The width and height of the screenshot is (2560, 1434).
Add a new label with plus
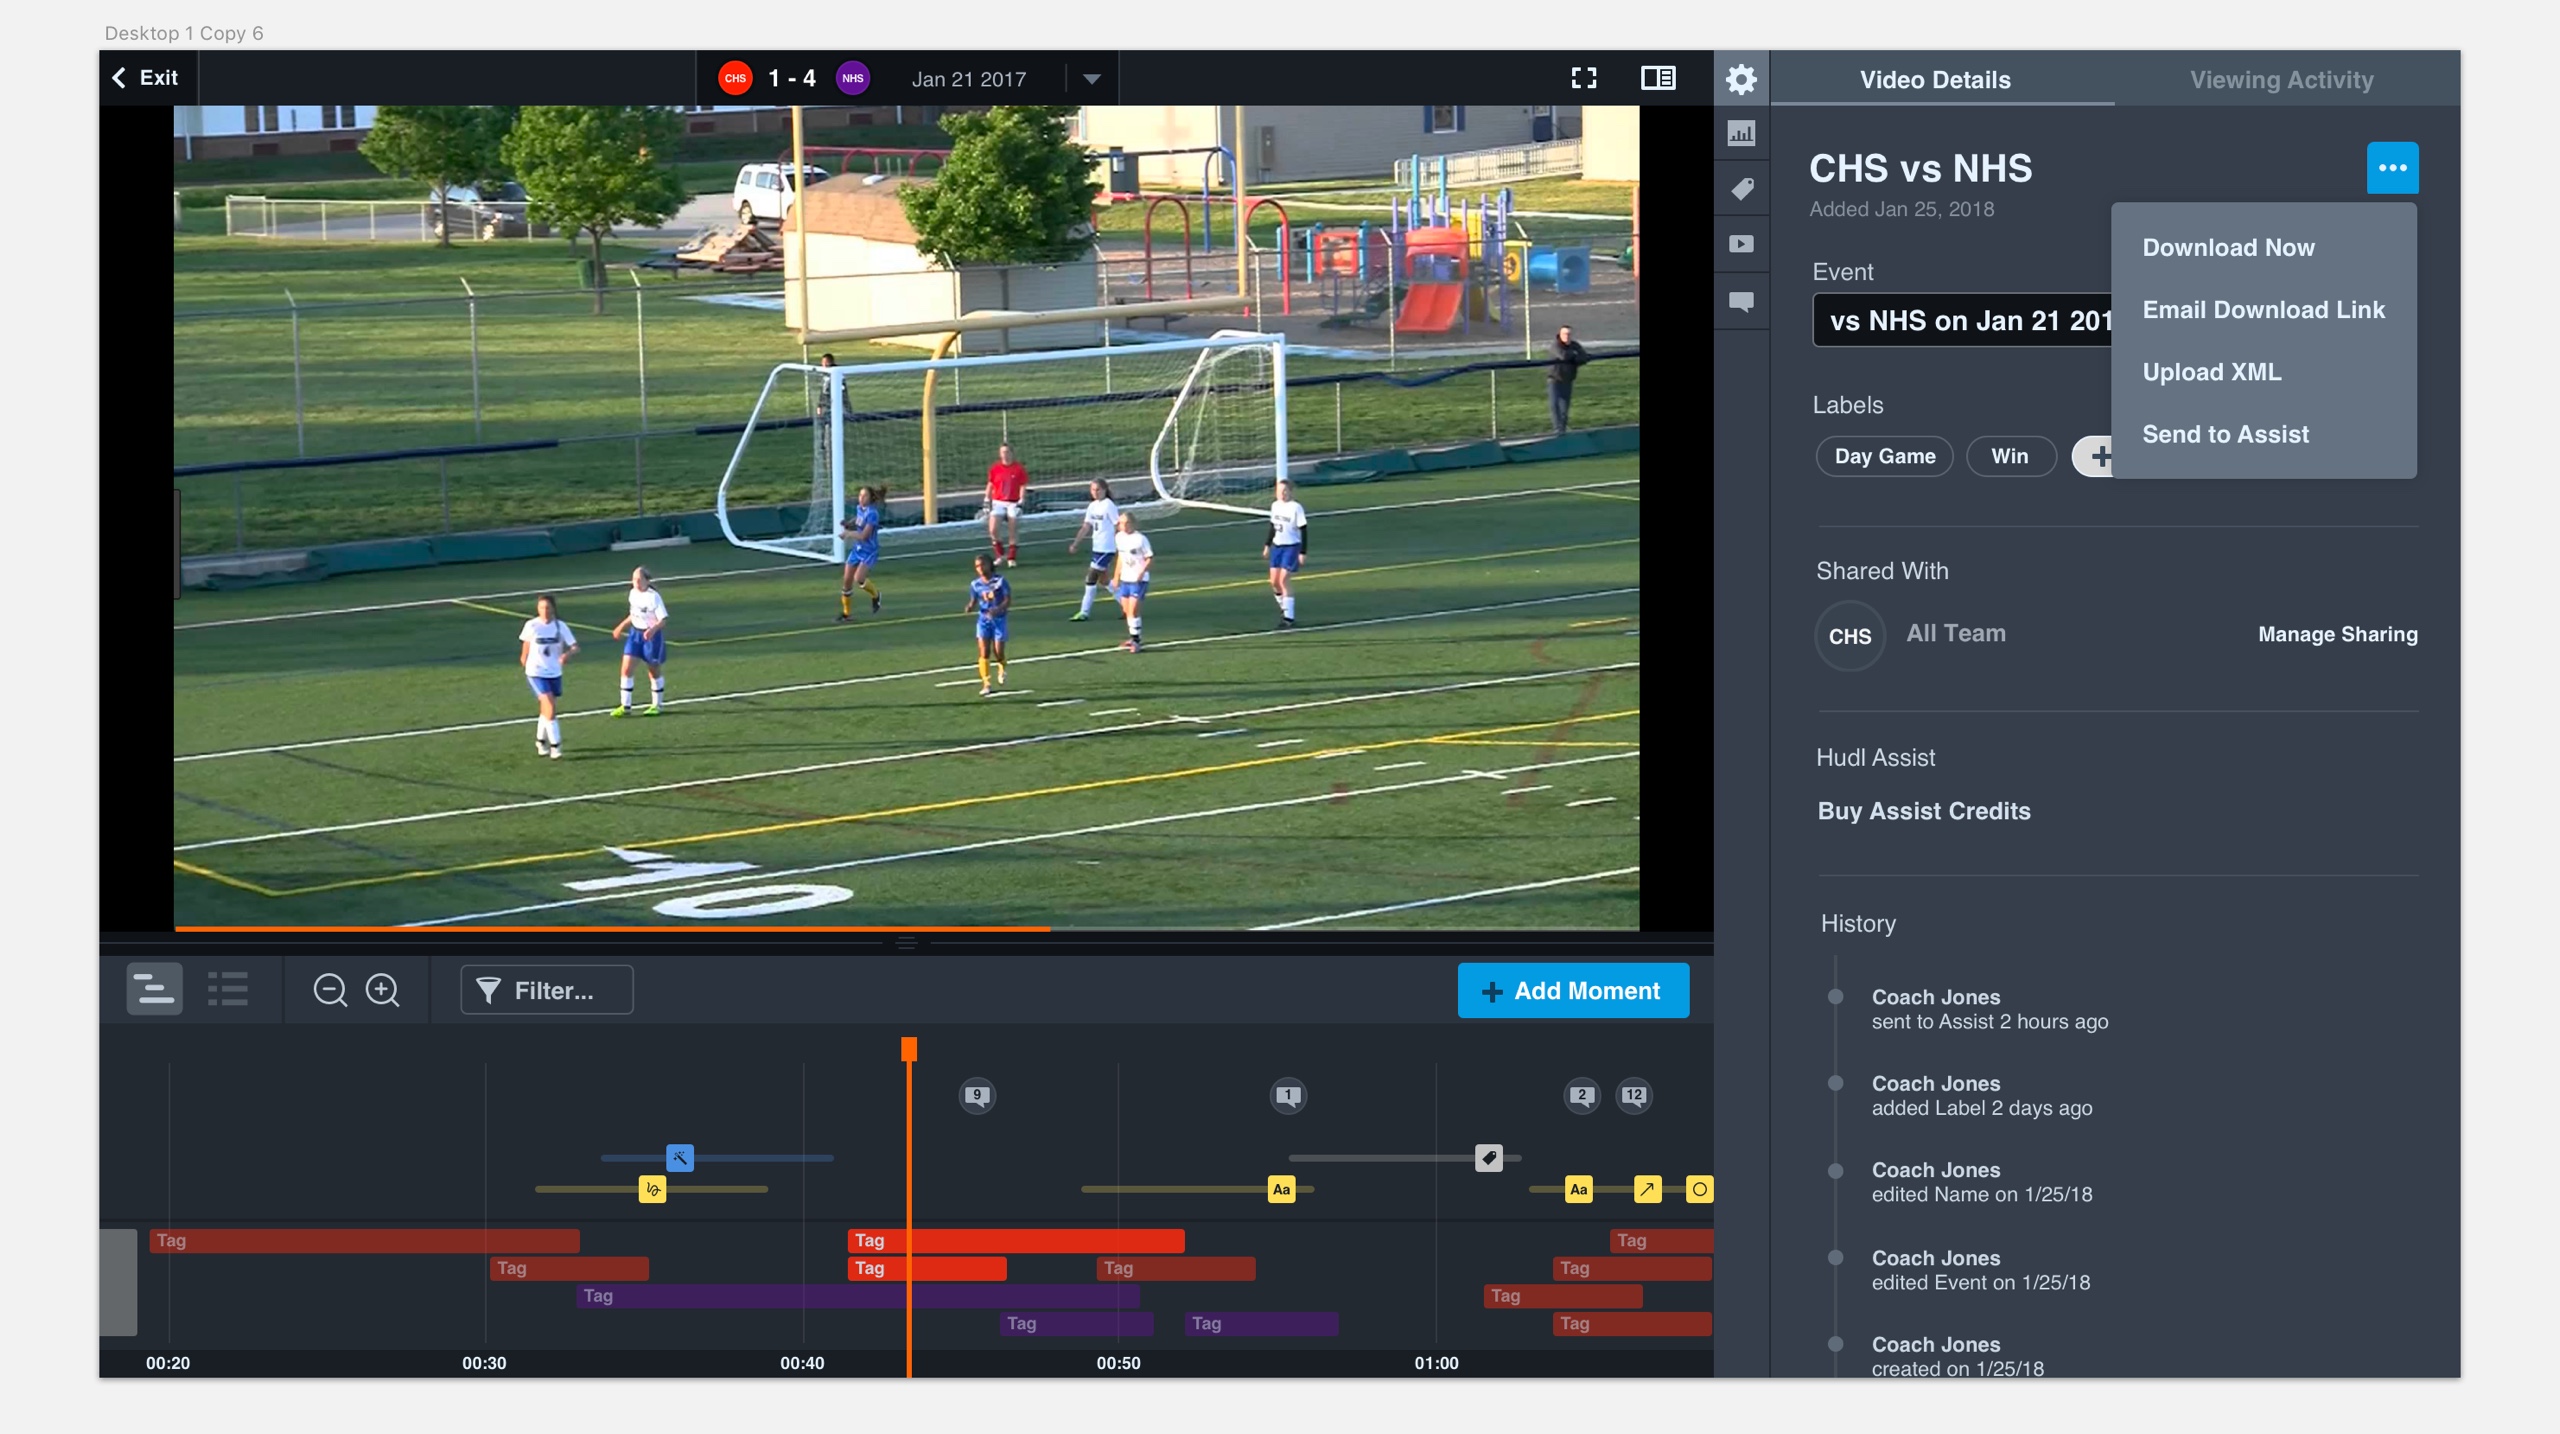2094,457
